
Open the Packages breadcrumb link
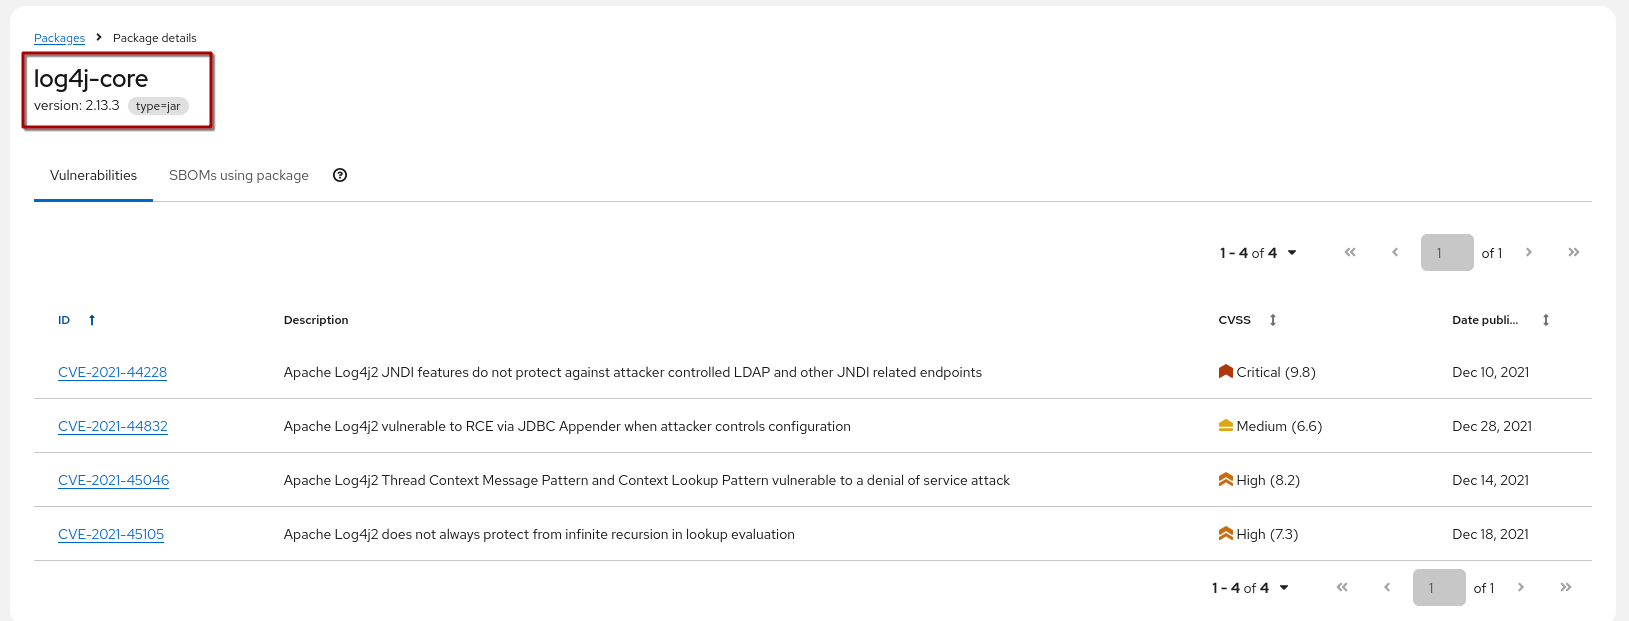pos(59,37)
